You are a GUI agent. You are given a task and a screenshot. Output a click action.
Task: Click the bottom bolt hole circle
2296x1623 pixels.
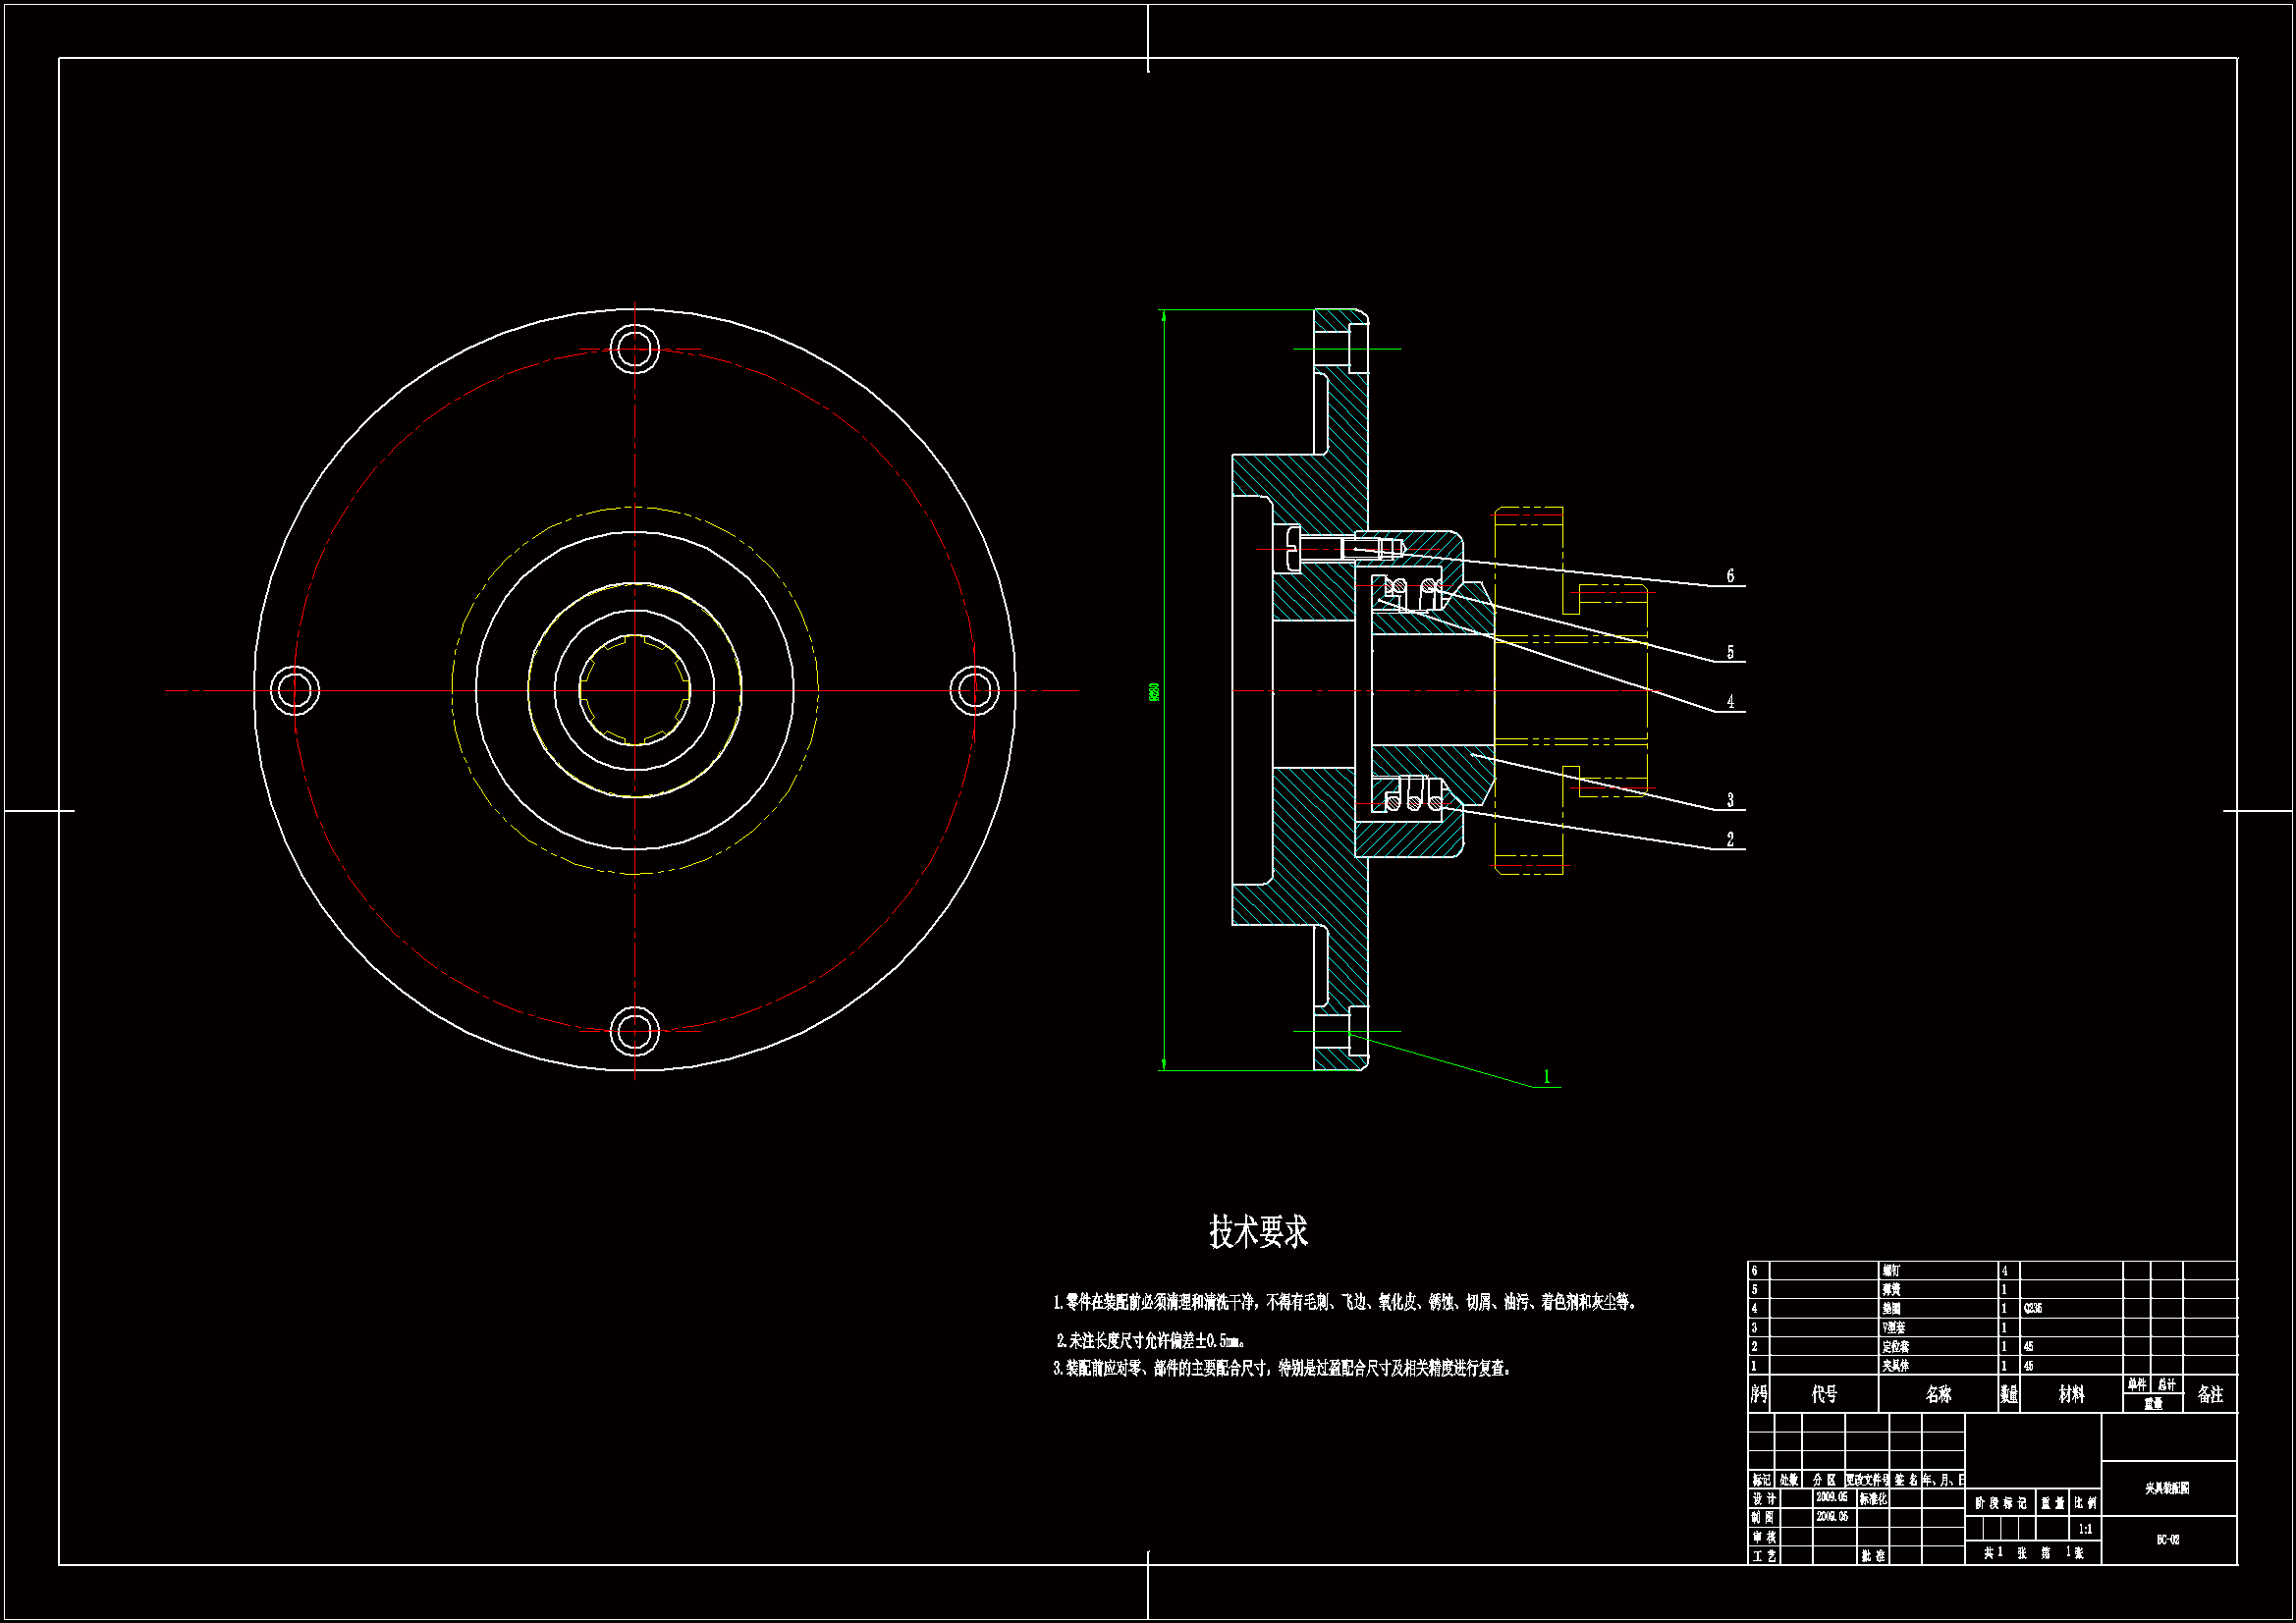634,1031
